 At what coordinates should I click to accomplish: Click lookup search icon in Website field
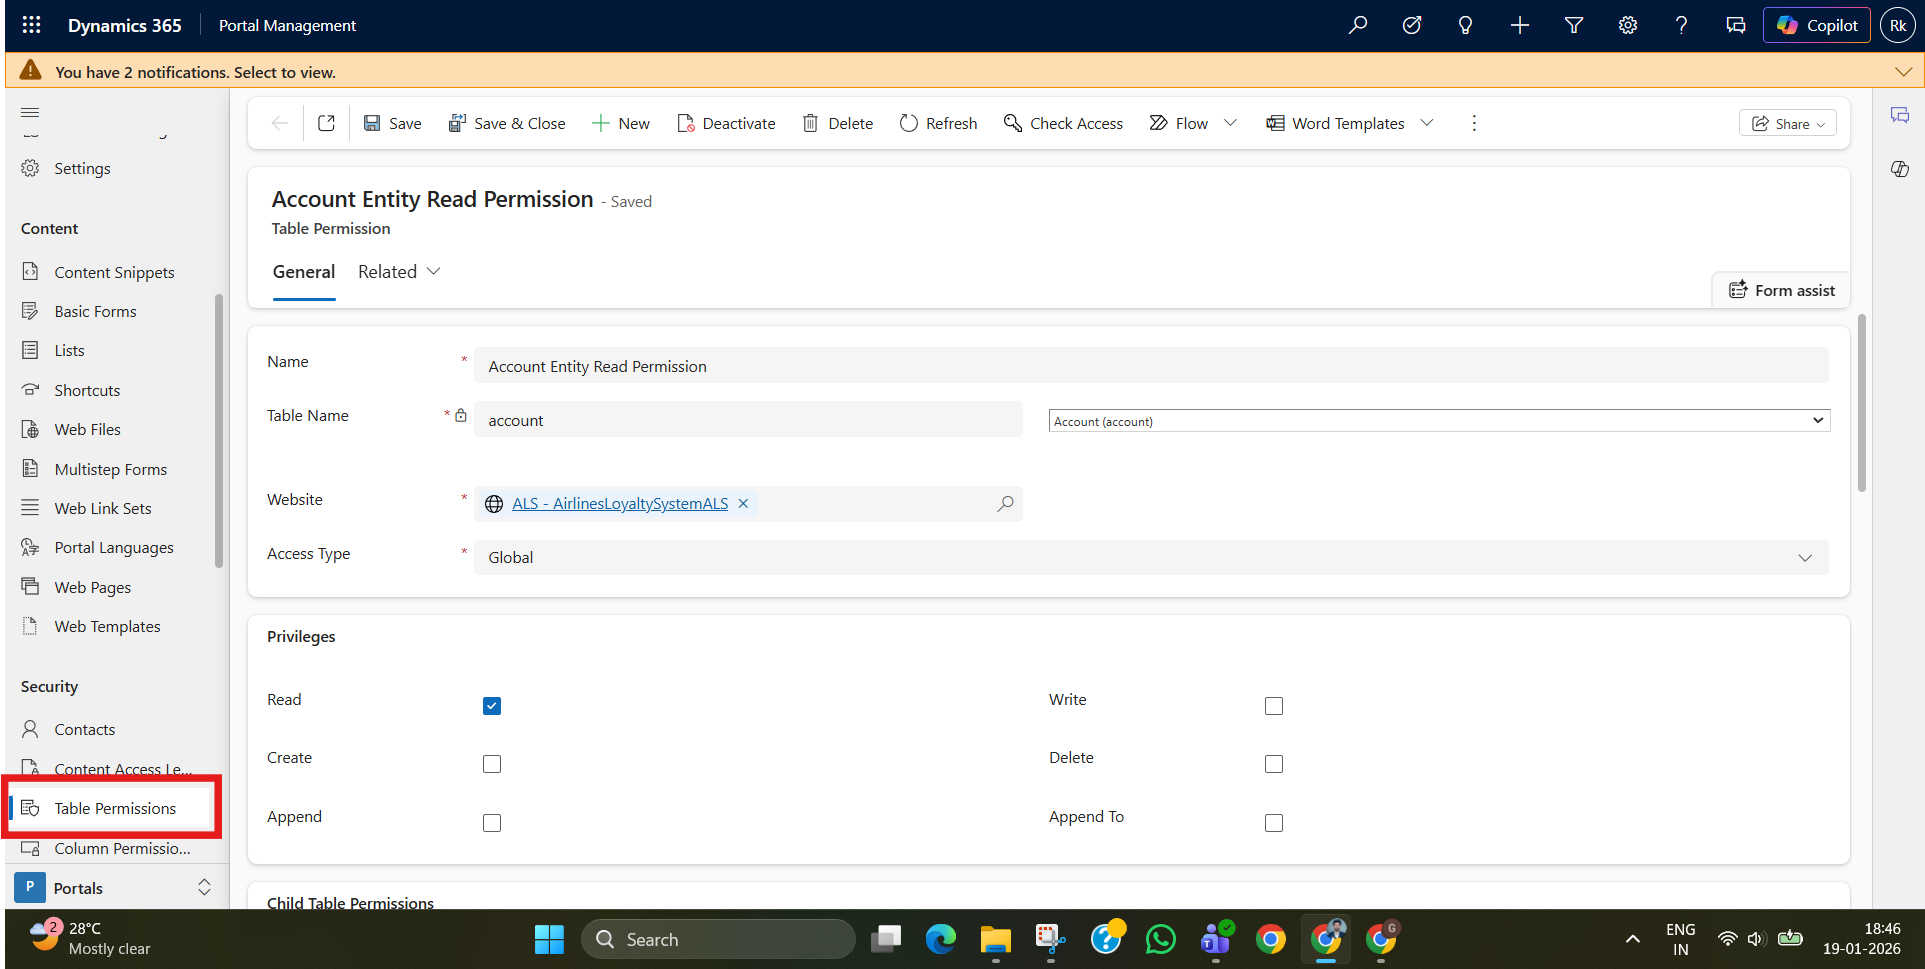(1005, 504)
